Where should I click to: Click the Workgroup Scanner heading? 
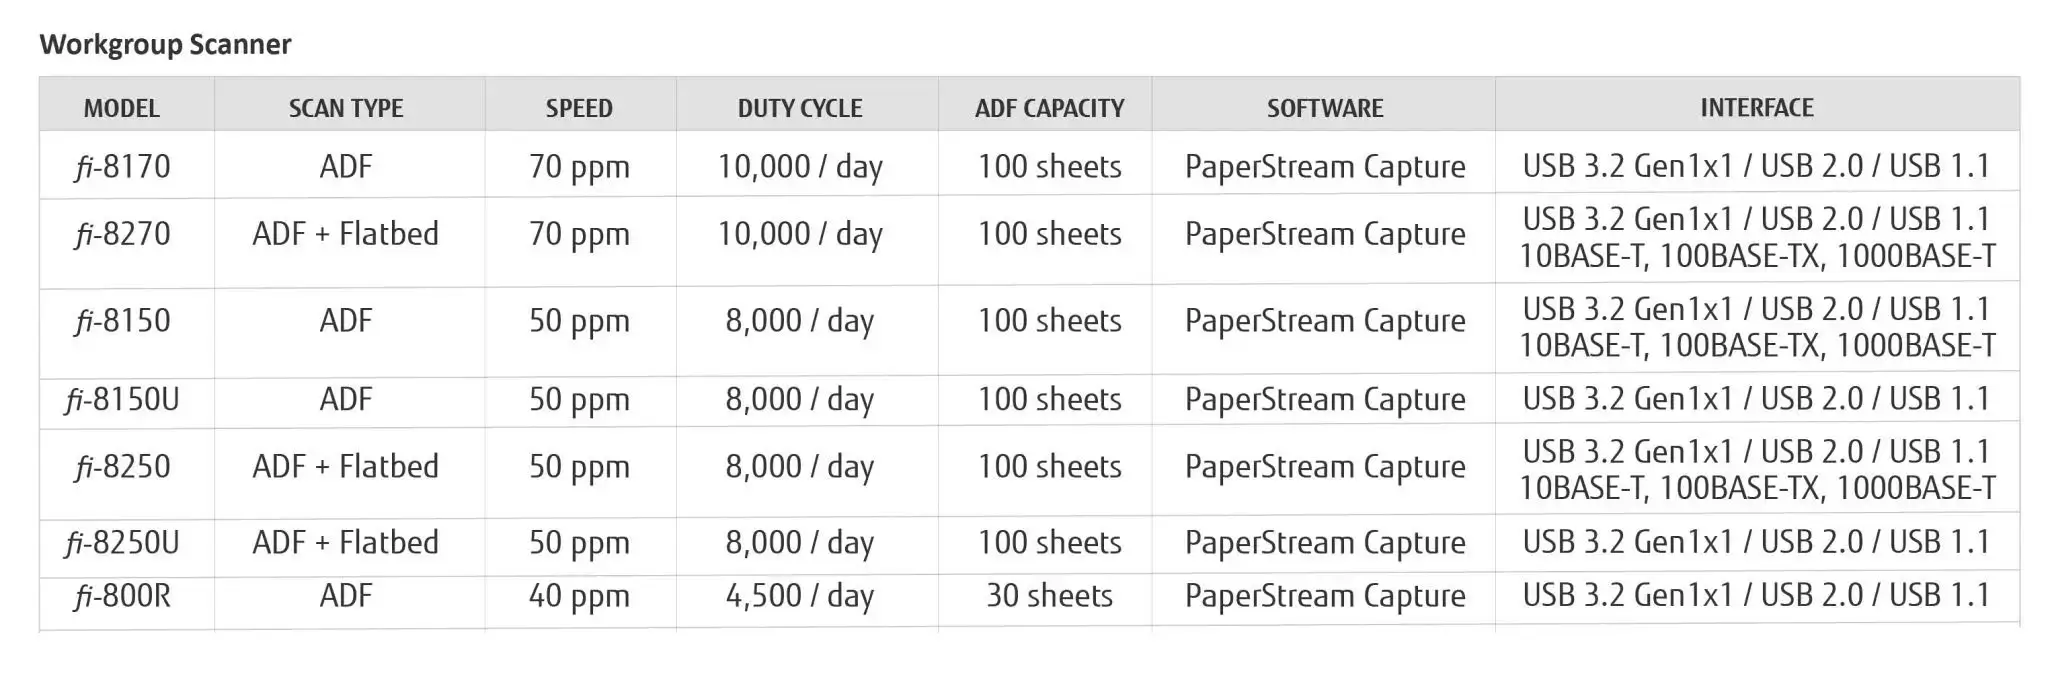pos(165,44)
